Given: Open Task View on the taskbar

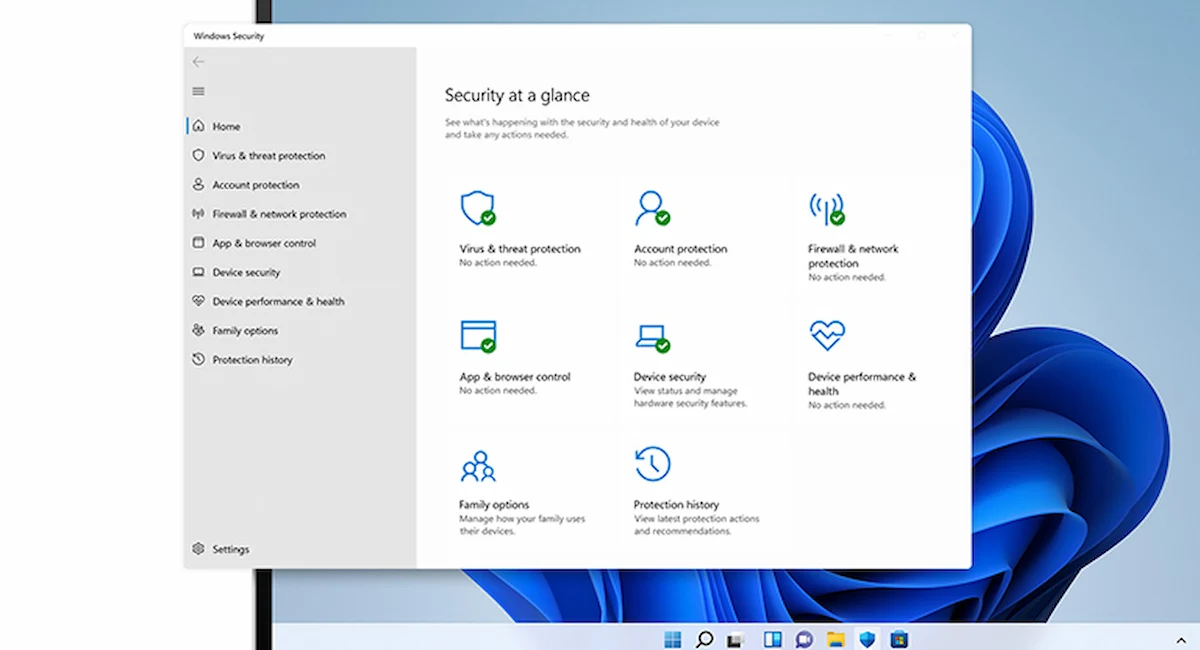Looking at the screenshot, I should 736,639.
